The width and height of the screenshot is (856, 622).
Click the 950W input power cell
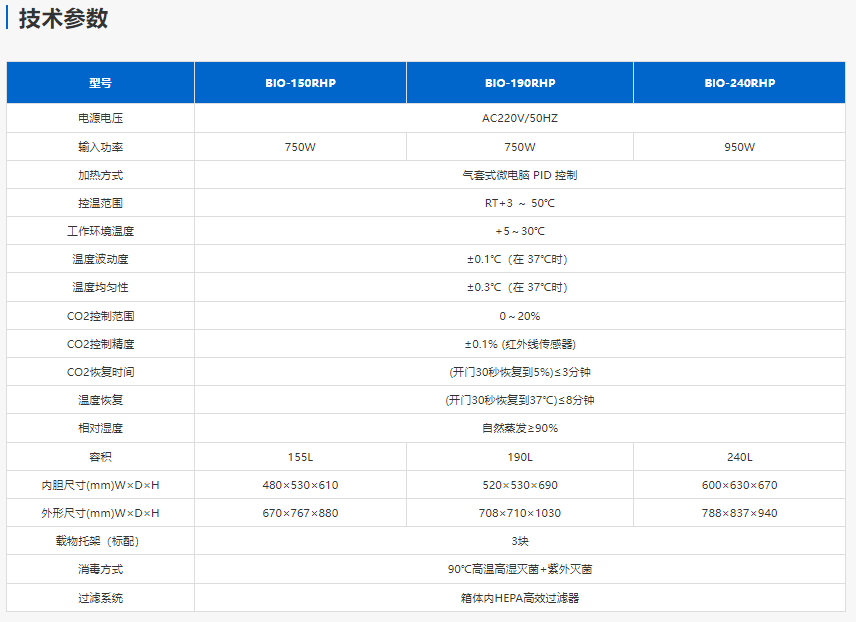(739, 147)
